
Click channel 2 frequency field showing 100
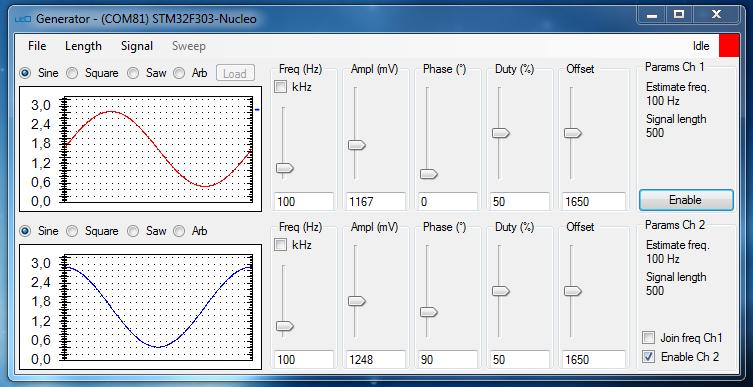[304, 360]
